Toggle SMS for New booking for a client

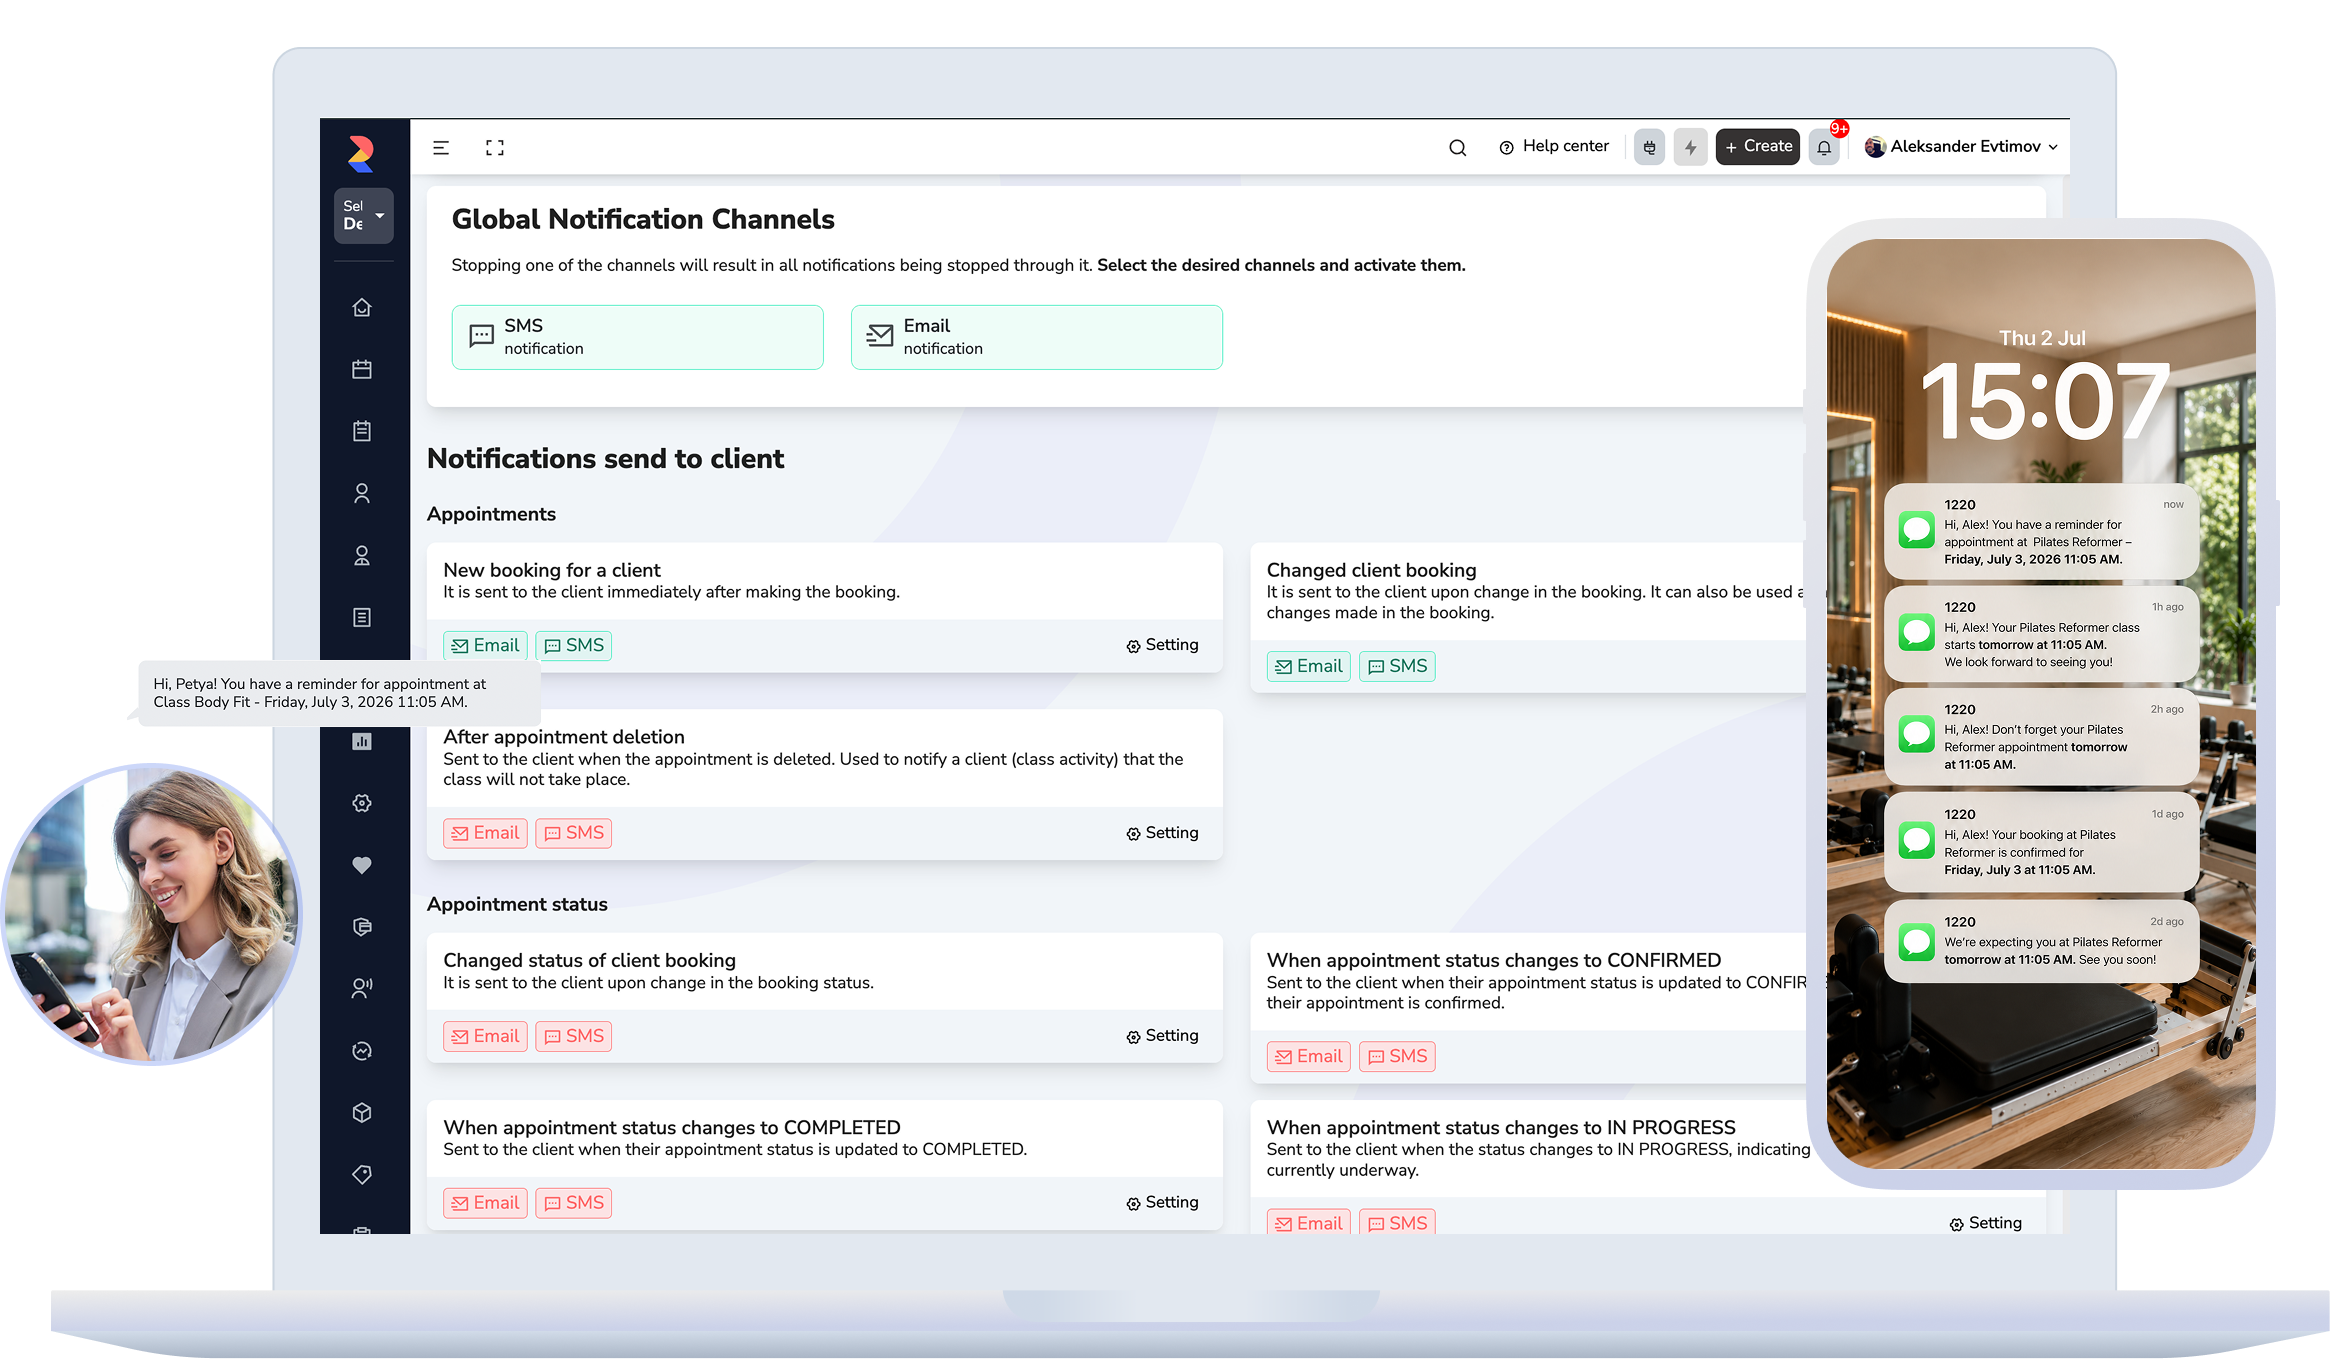574,645
